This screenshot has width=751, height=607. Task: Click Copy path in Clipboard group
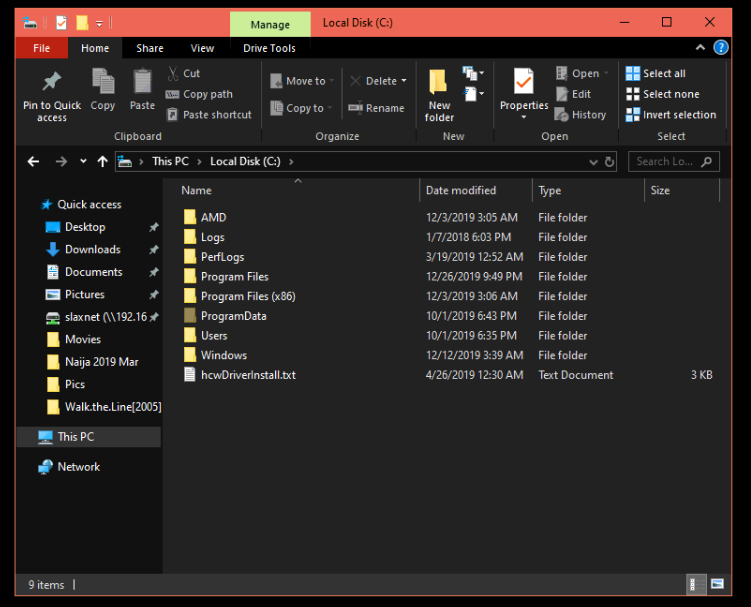(199, 94)
